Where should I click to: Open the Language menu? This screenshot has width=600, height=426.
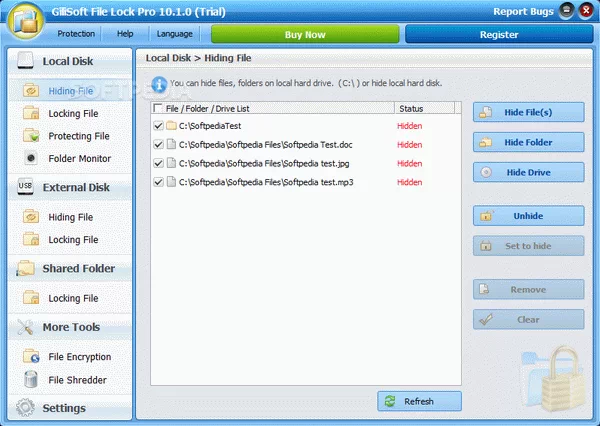(x=174, y=33)
